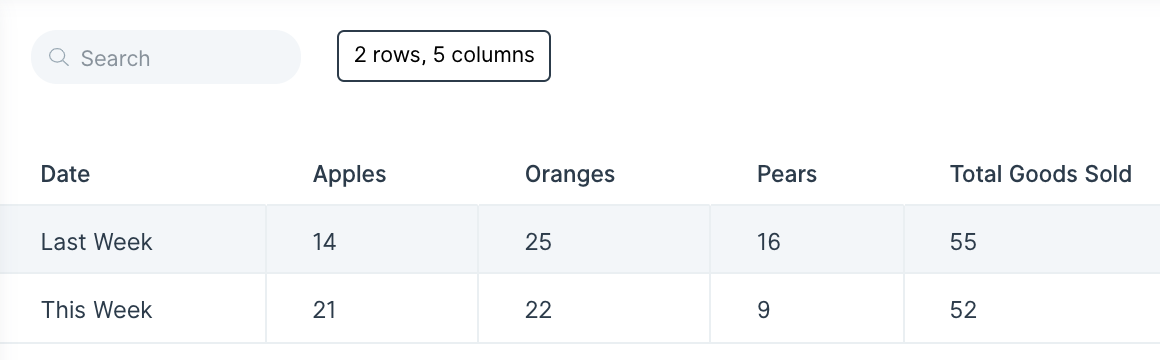Focus the Search input field
The width and height of the screenshot is (1160, 360).
click(166, 57)
